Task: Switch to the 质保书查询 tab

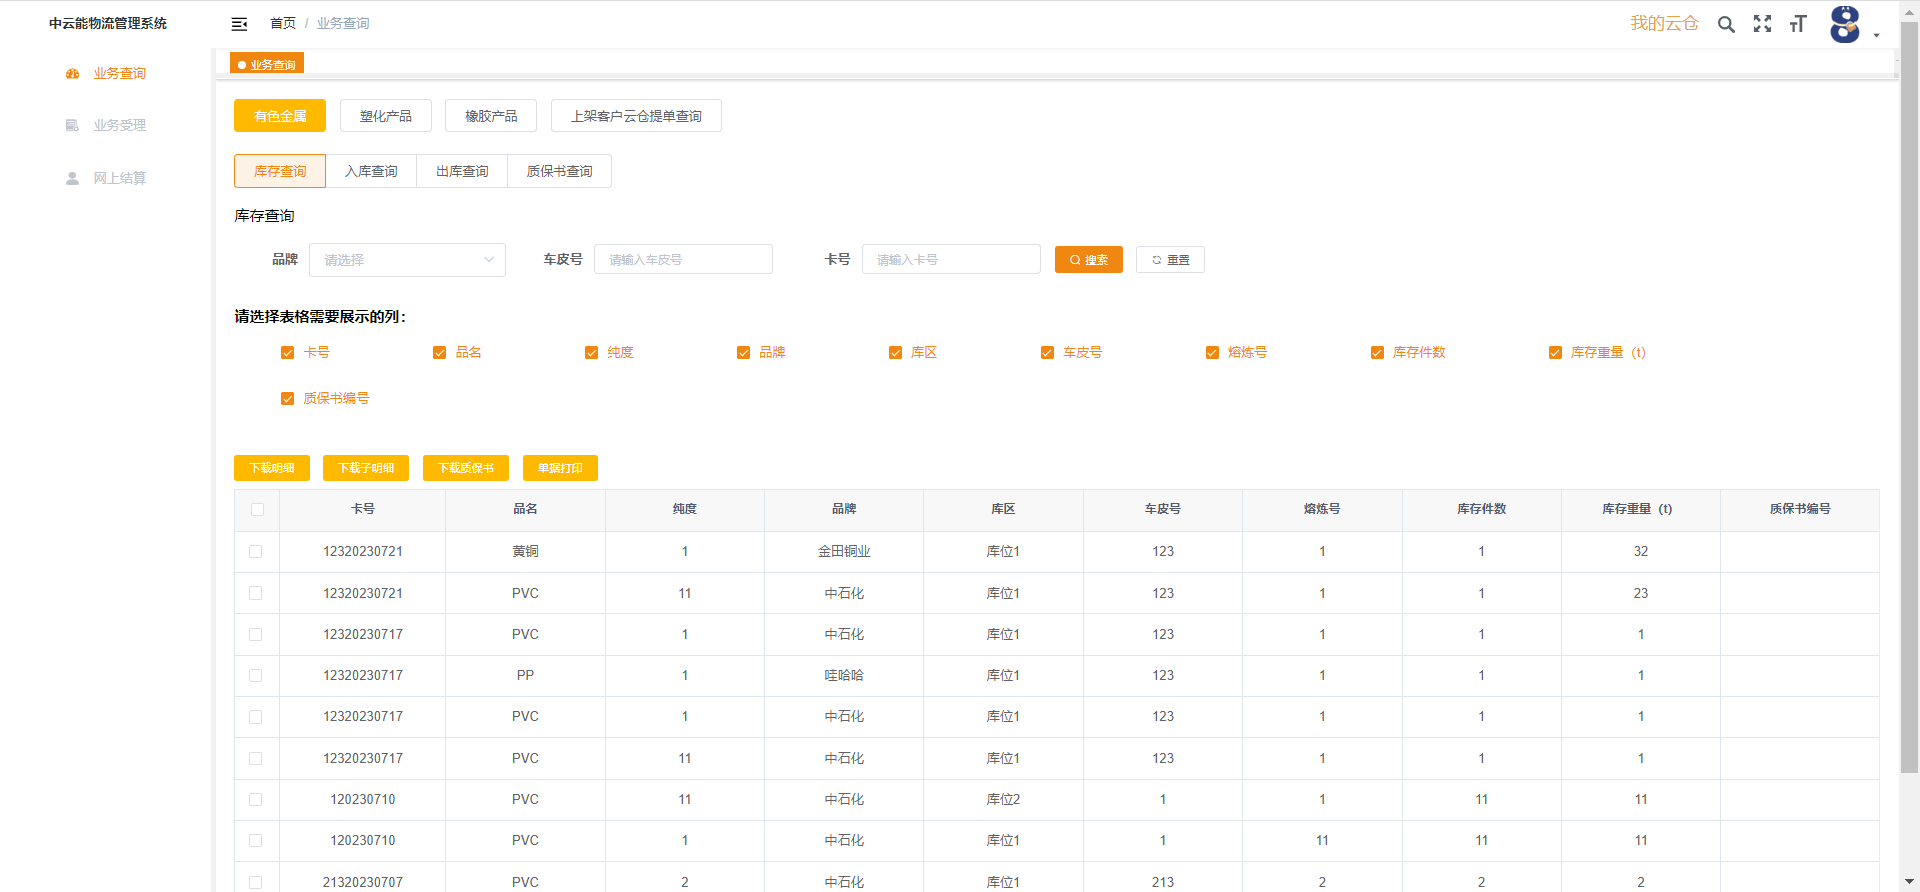Action: (560, 171)
